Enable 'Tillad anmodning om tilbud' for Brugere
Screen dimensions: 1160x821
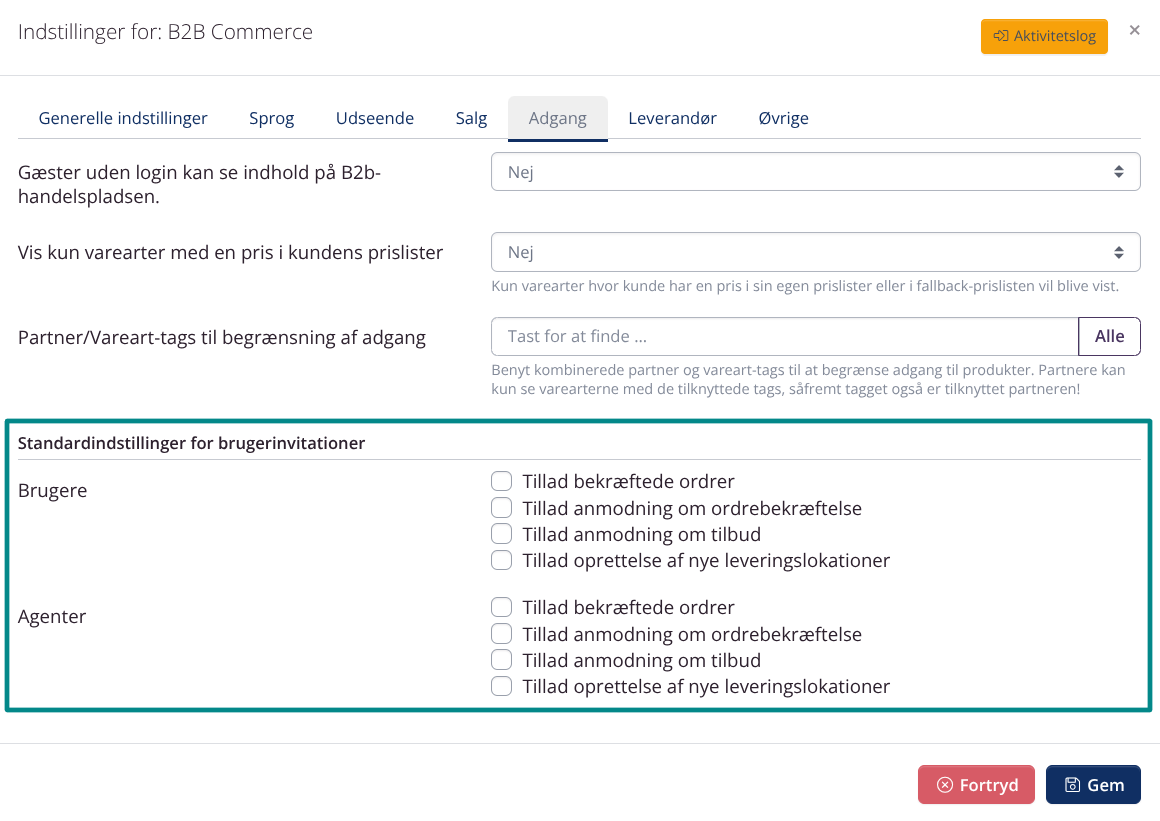click(501, 533)
